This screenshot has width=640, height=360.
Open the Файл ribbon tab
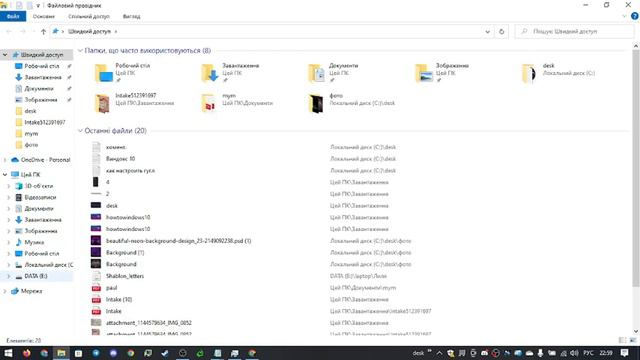[x=13, y=16]
